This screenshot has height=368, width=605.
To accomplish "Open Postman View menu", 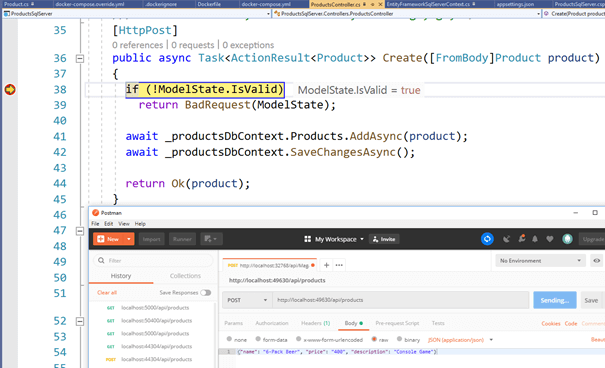I will pos(124,224).
